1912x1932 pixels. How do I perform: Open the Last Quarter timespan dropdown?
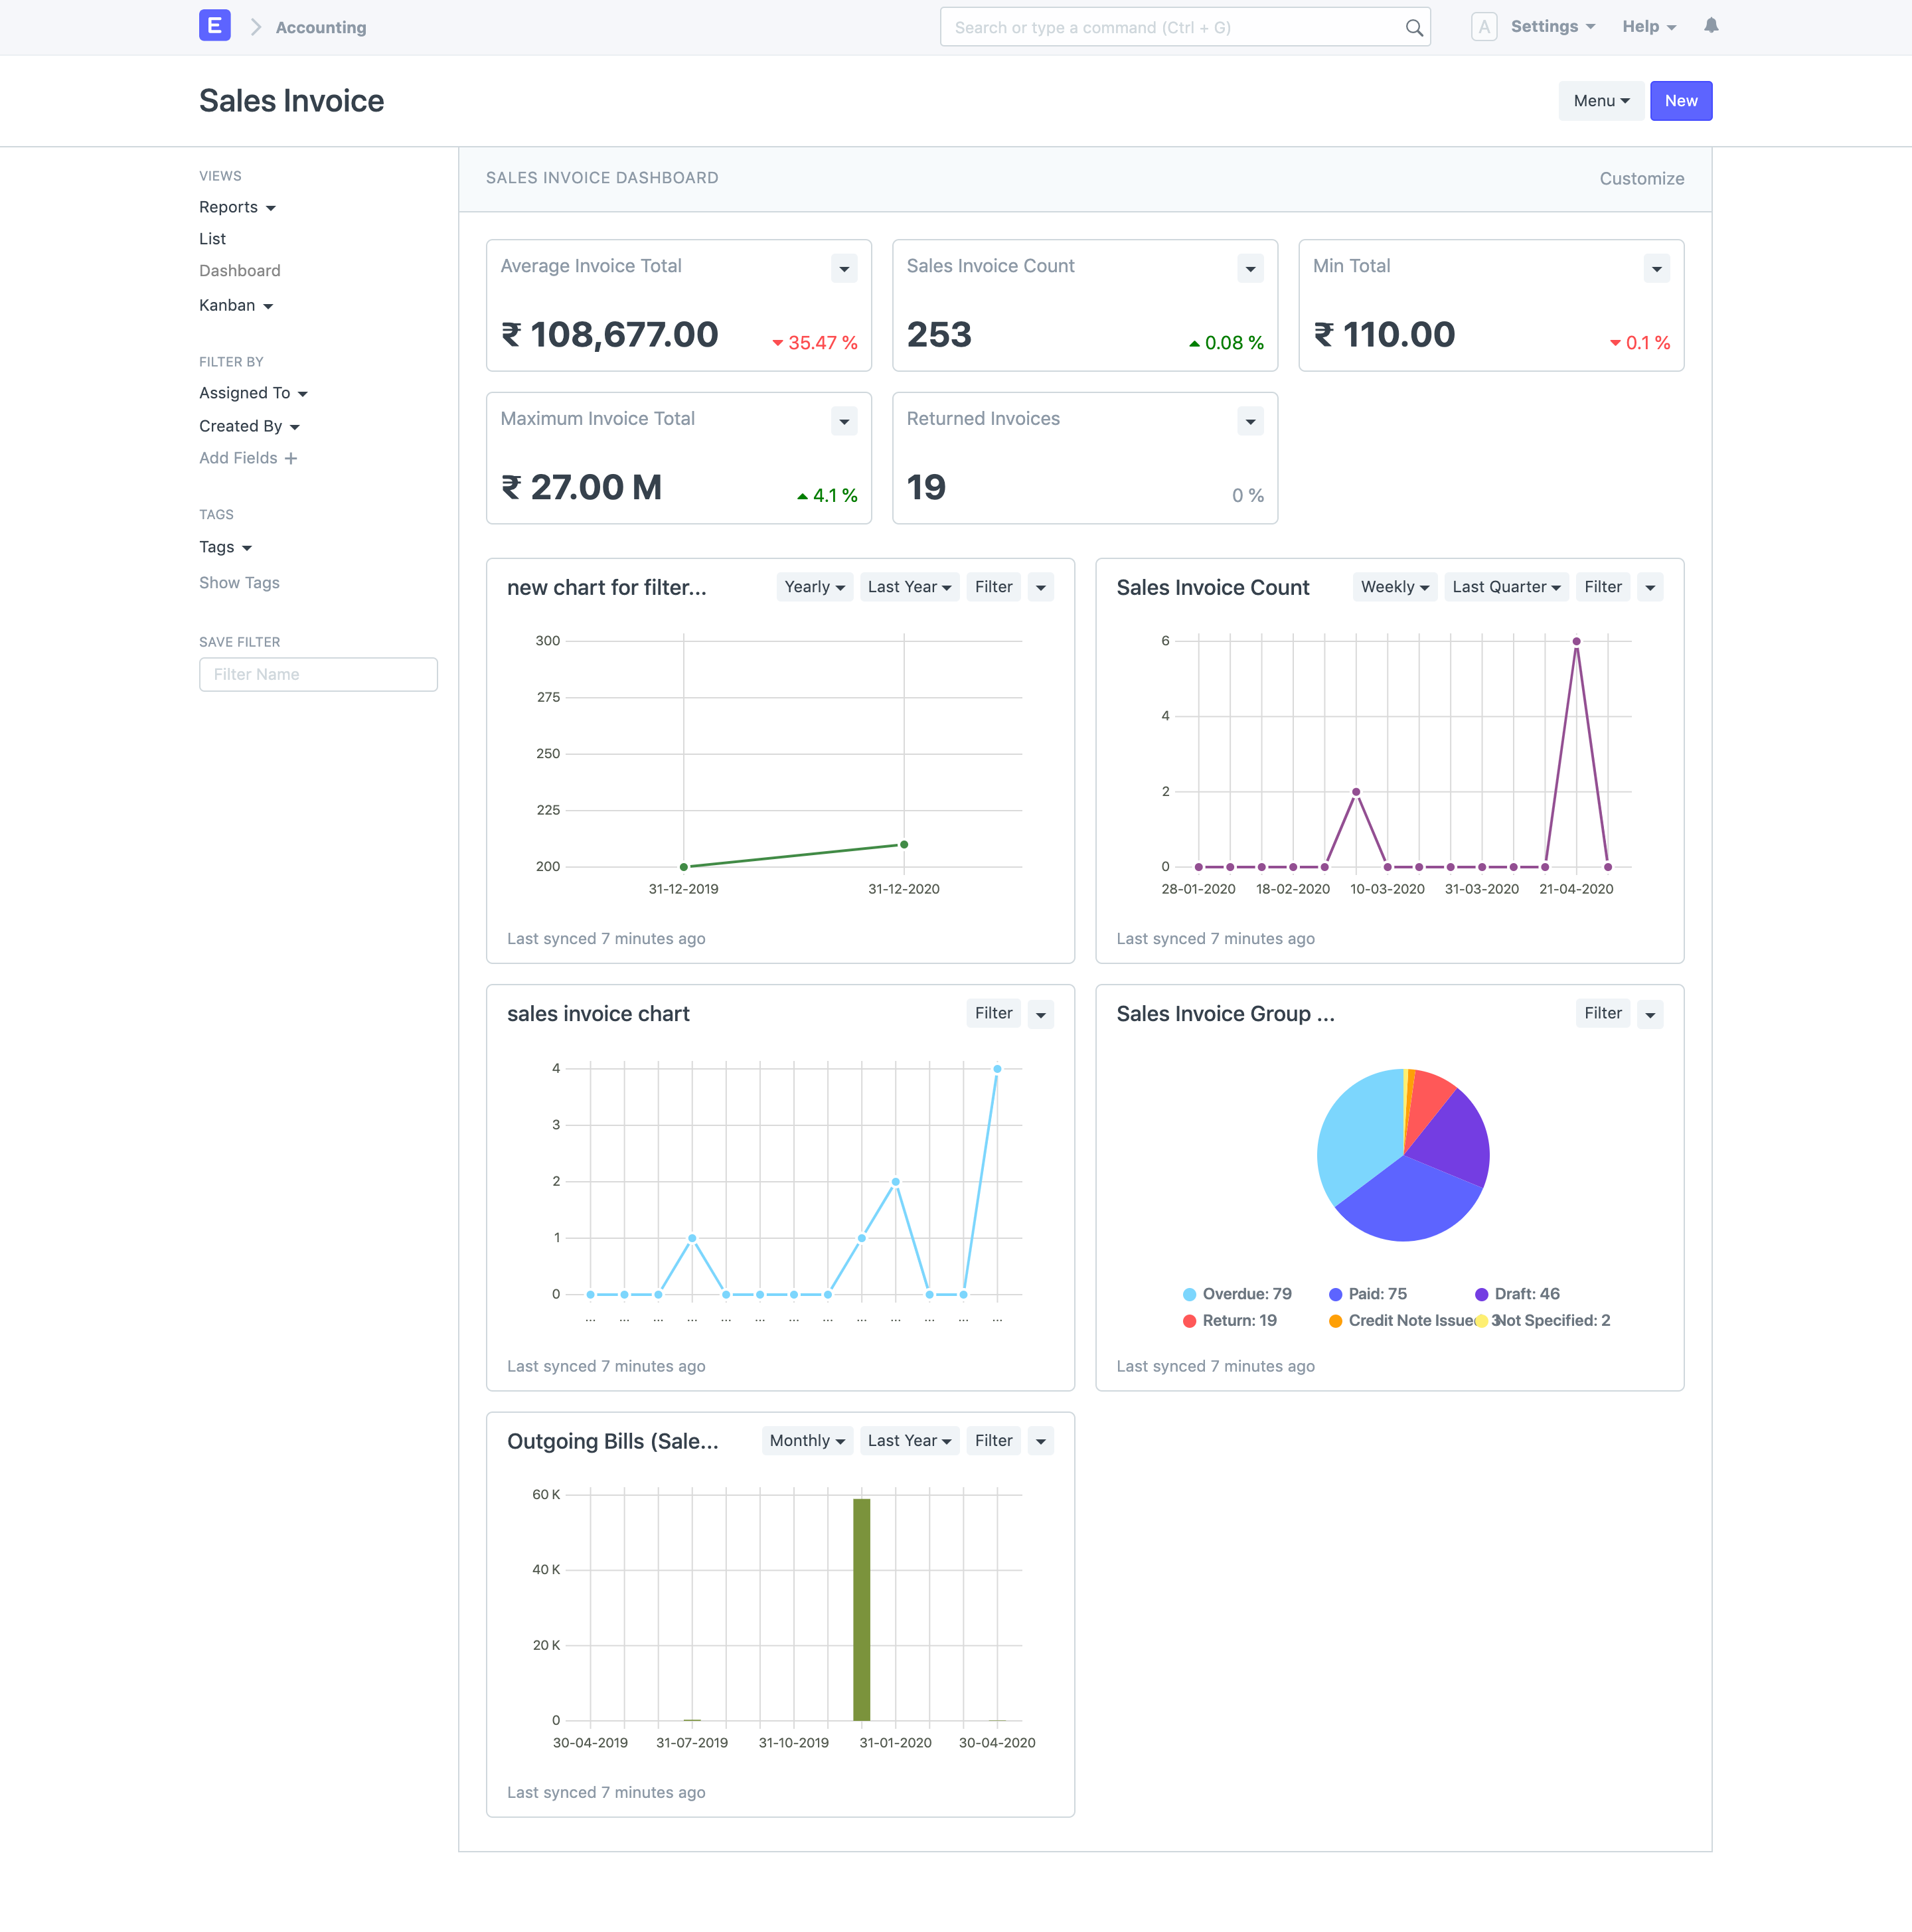[x=1506, y=587]
